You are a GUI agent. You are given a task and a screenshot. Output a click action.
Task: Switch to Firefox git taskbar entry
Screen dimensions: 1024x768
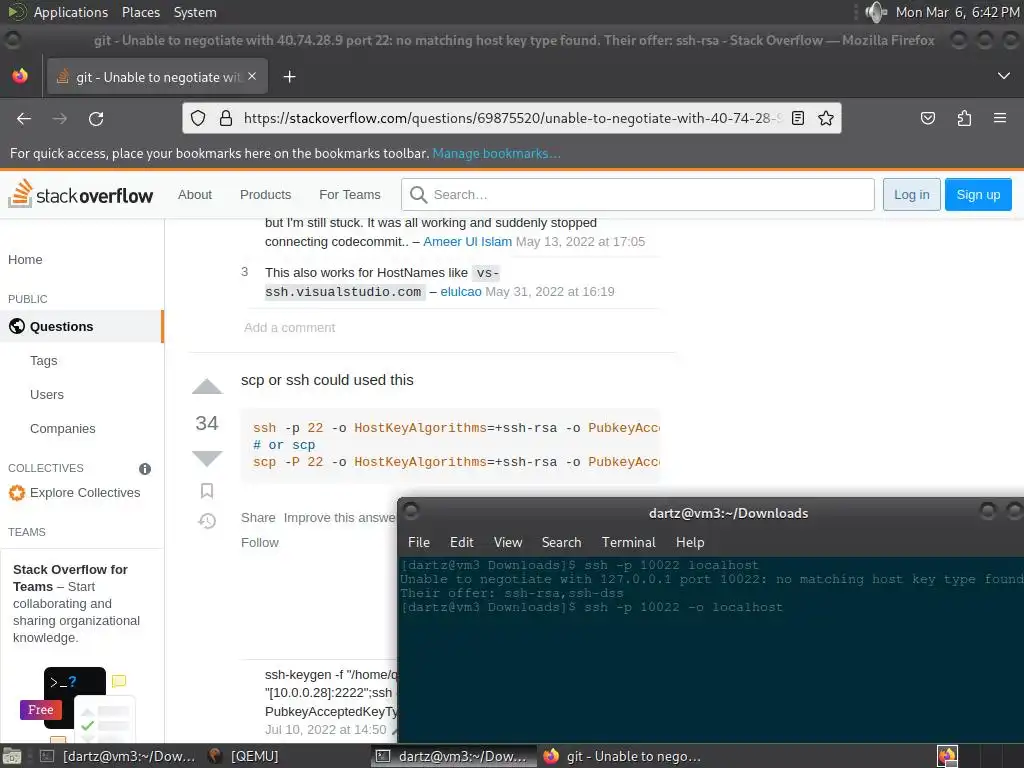(x=624, y=756)
